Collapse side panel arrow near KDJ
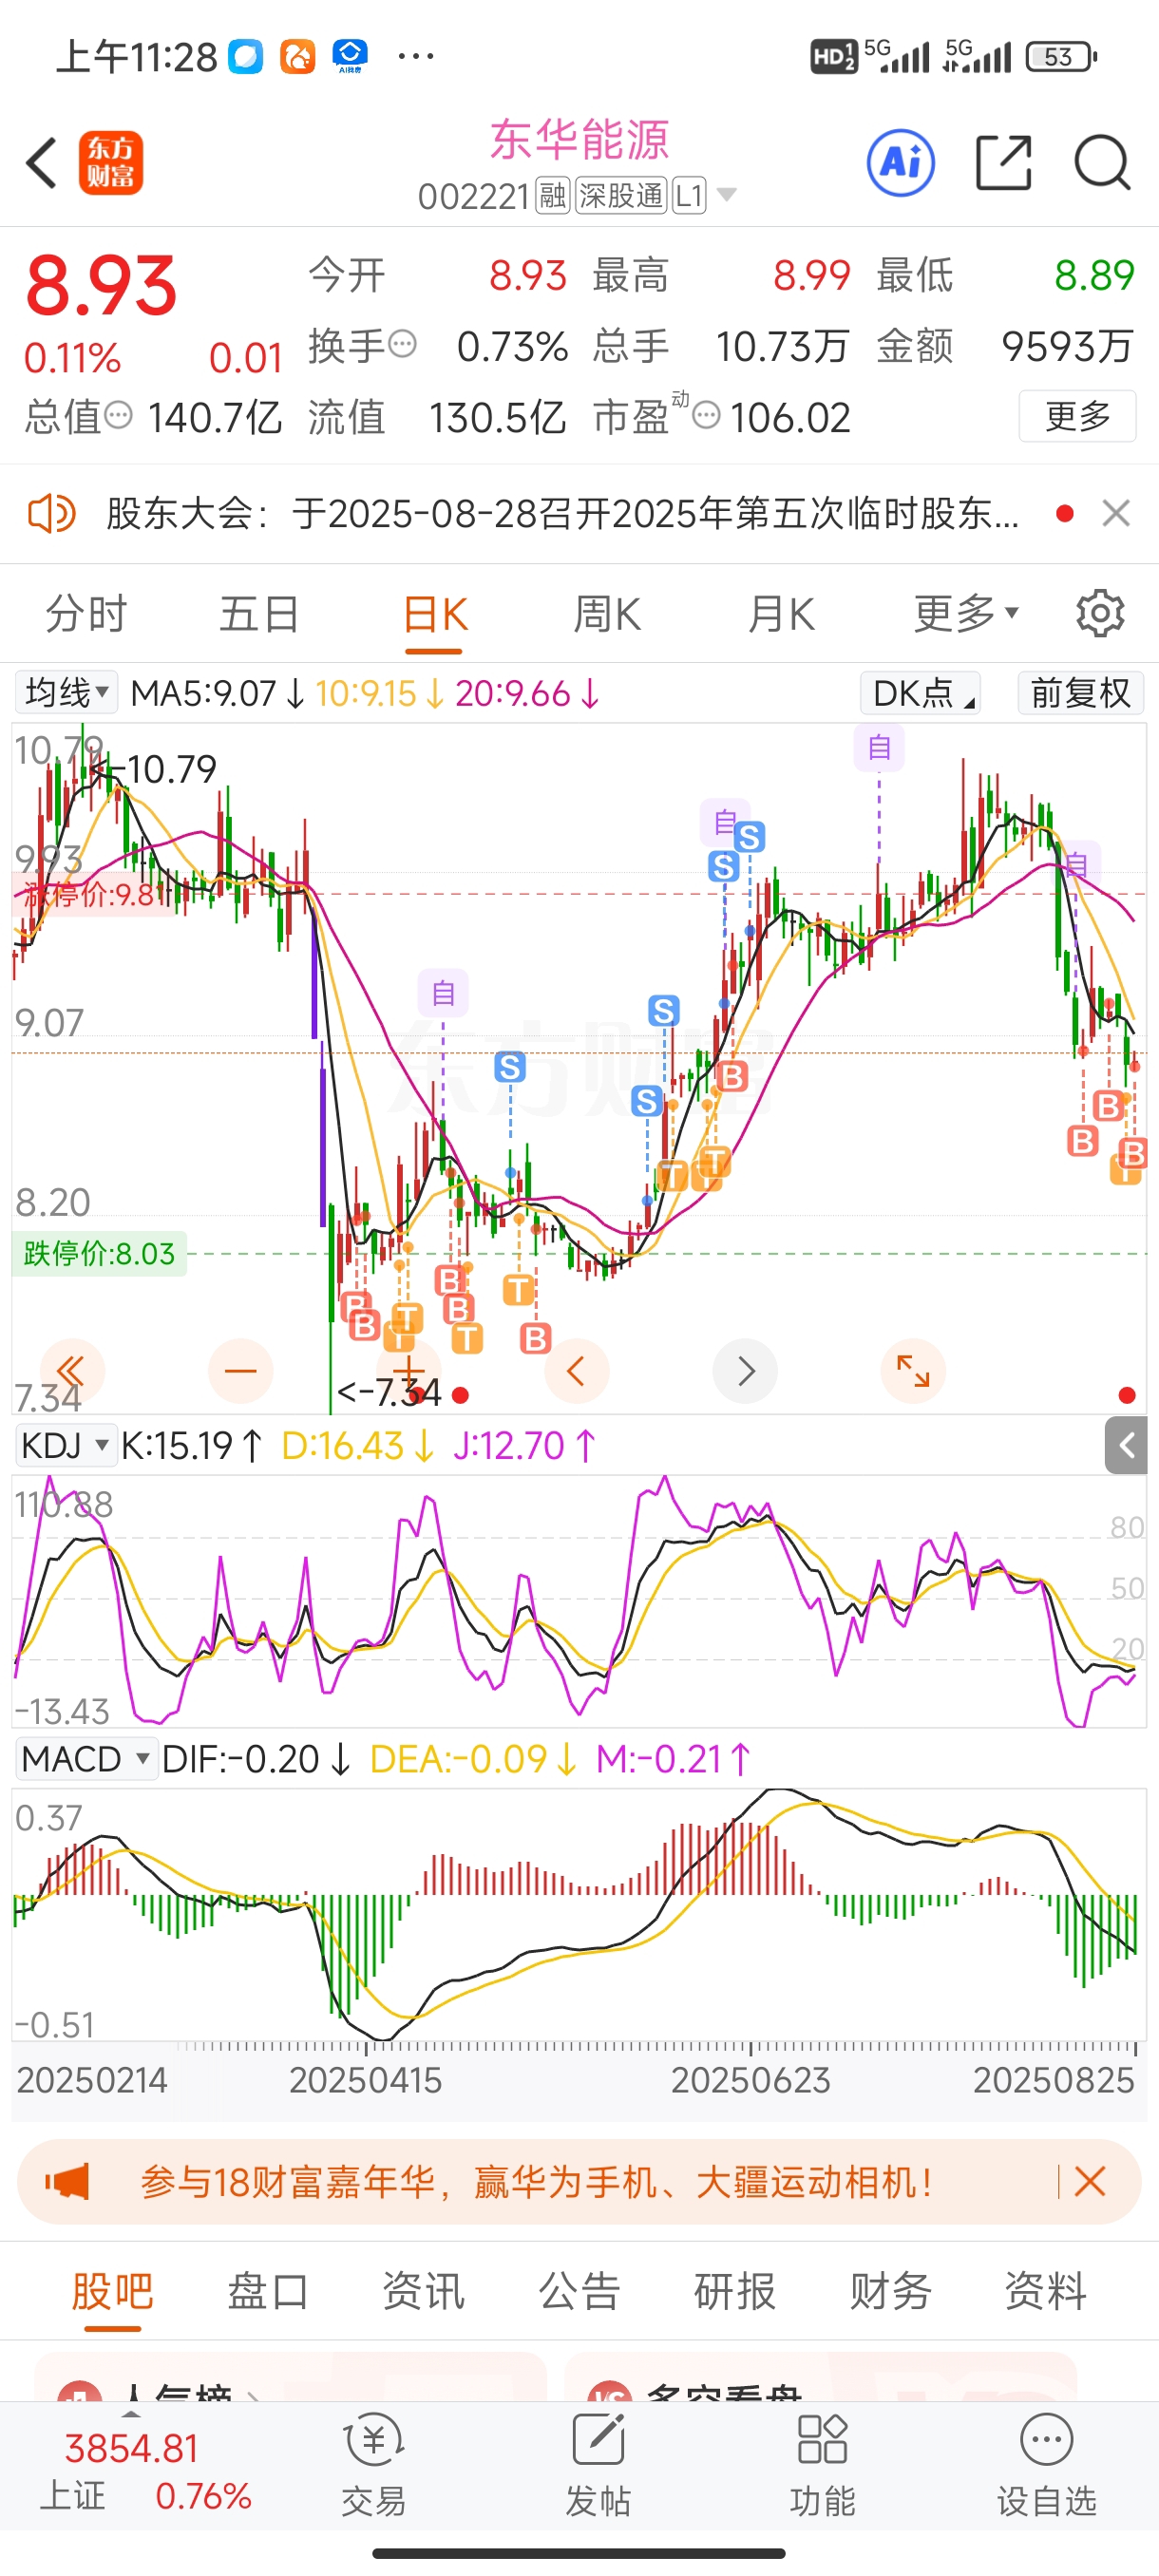The image size is (1159, 2576). (x=1126, y=1445)
